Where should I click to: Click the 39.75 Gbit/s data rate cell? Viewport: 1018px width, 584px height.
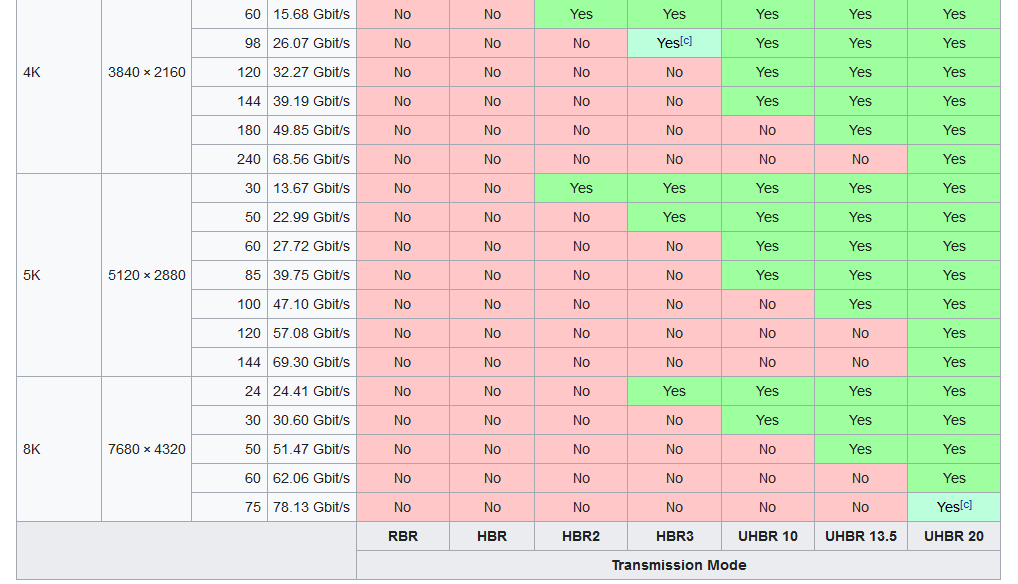(312, 275)
